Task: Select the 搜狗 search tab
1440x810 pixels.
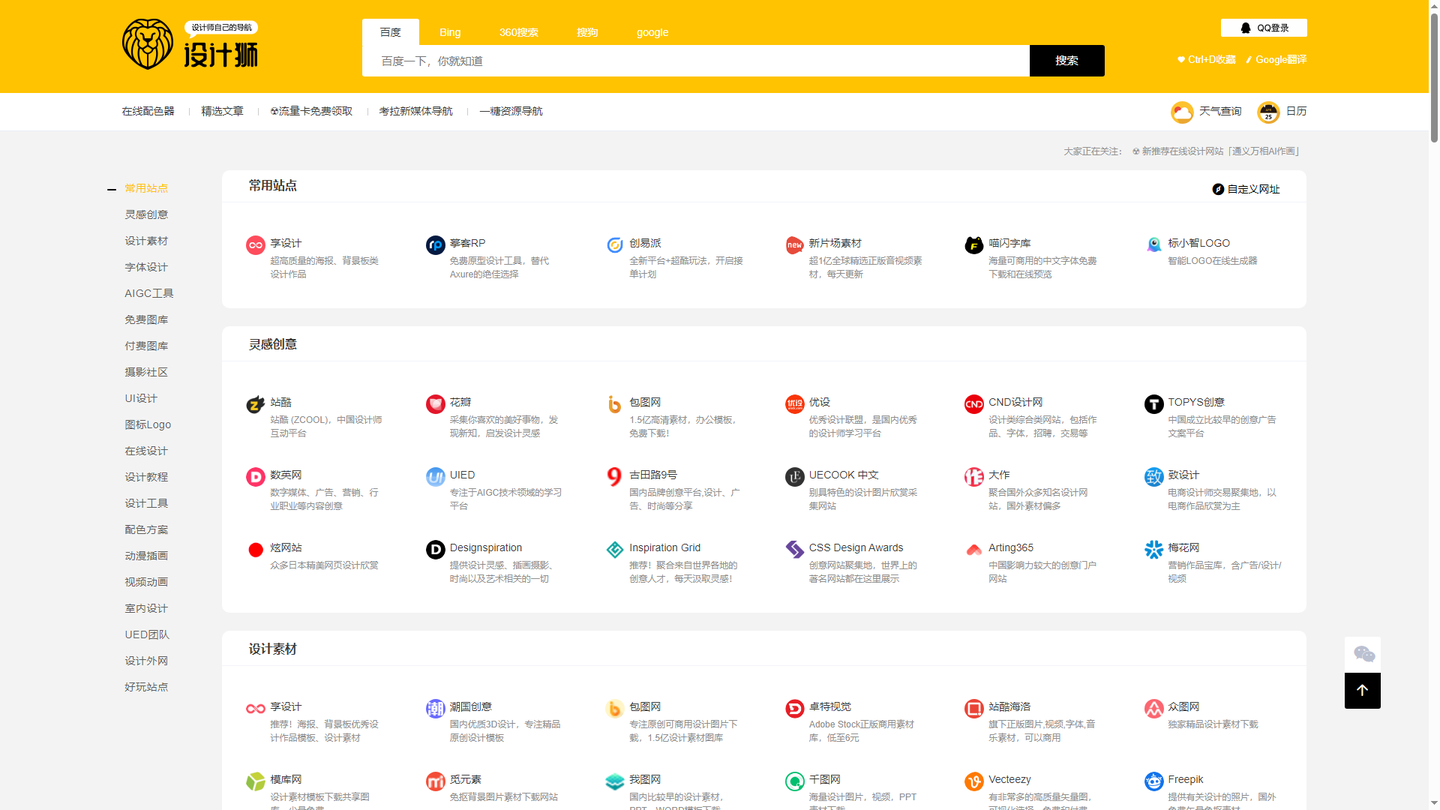Action: pyautogui.click(x=587, y=32)
